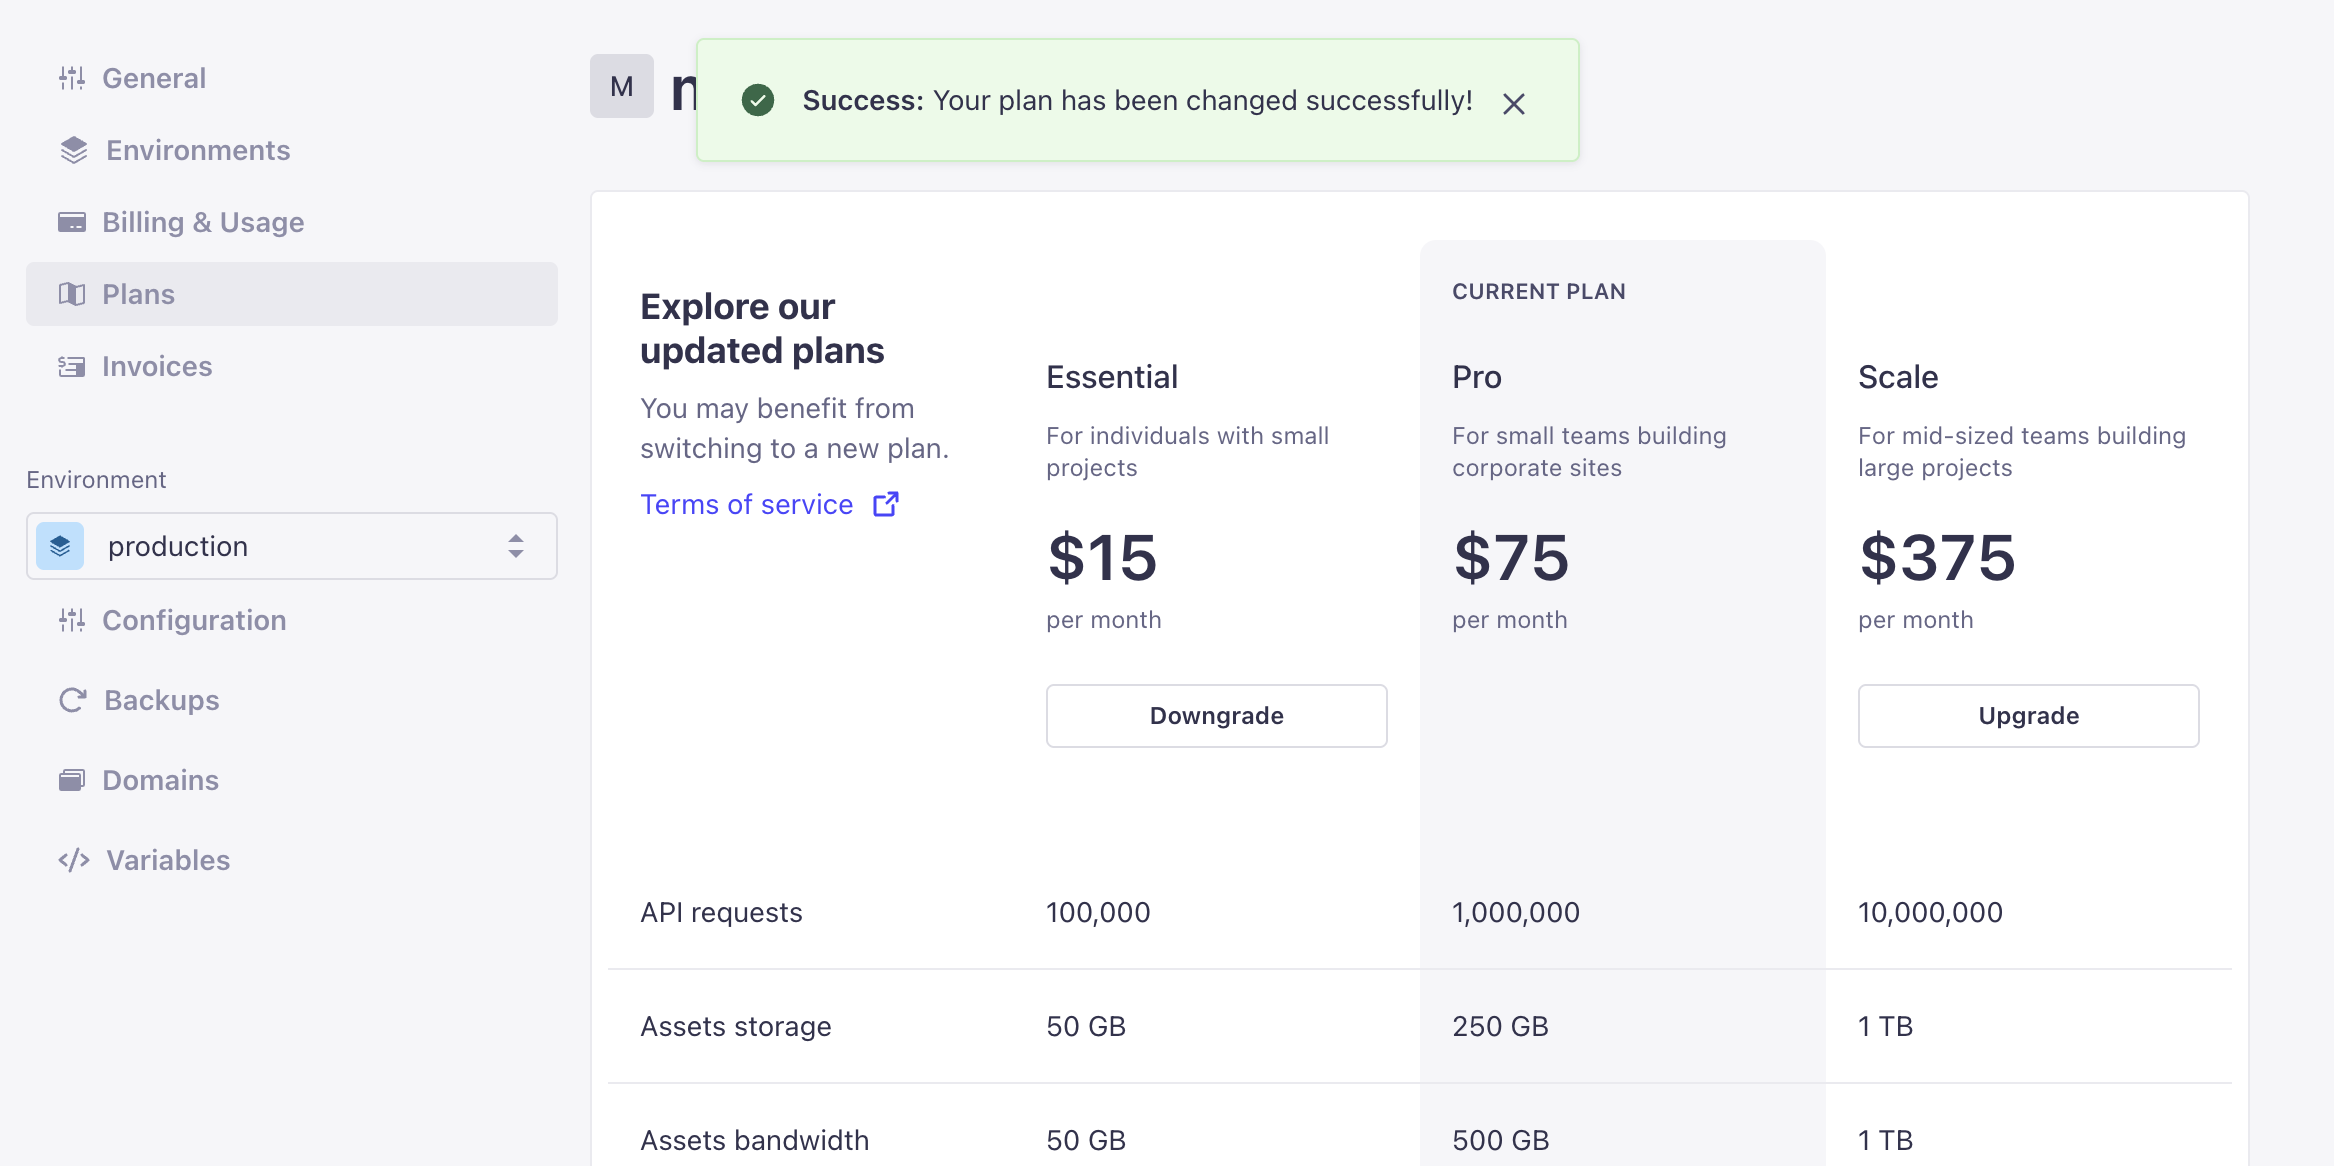Click the Backups refresh icon
The width and height of the screenshot is (2334, 1166).
(73, 700)
